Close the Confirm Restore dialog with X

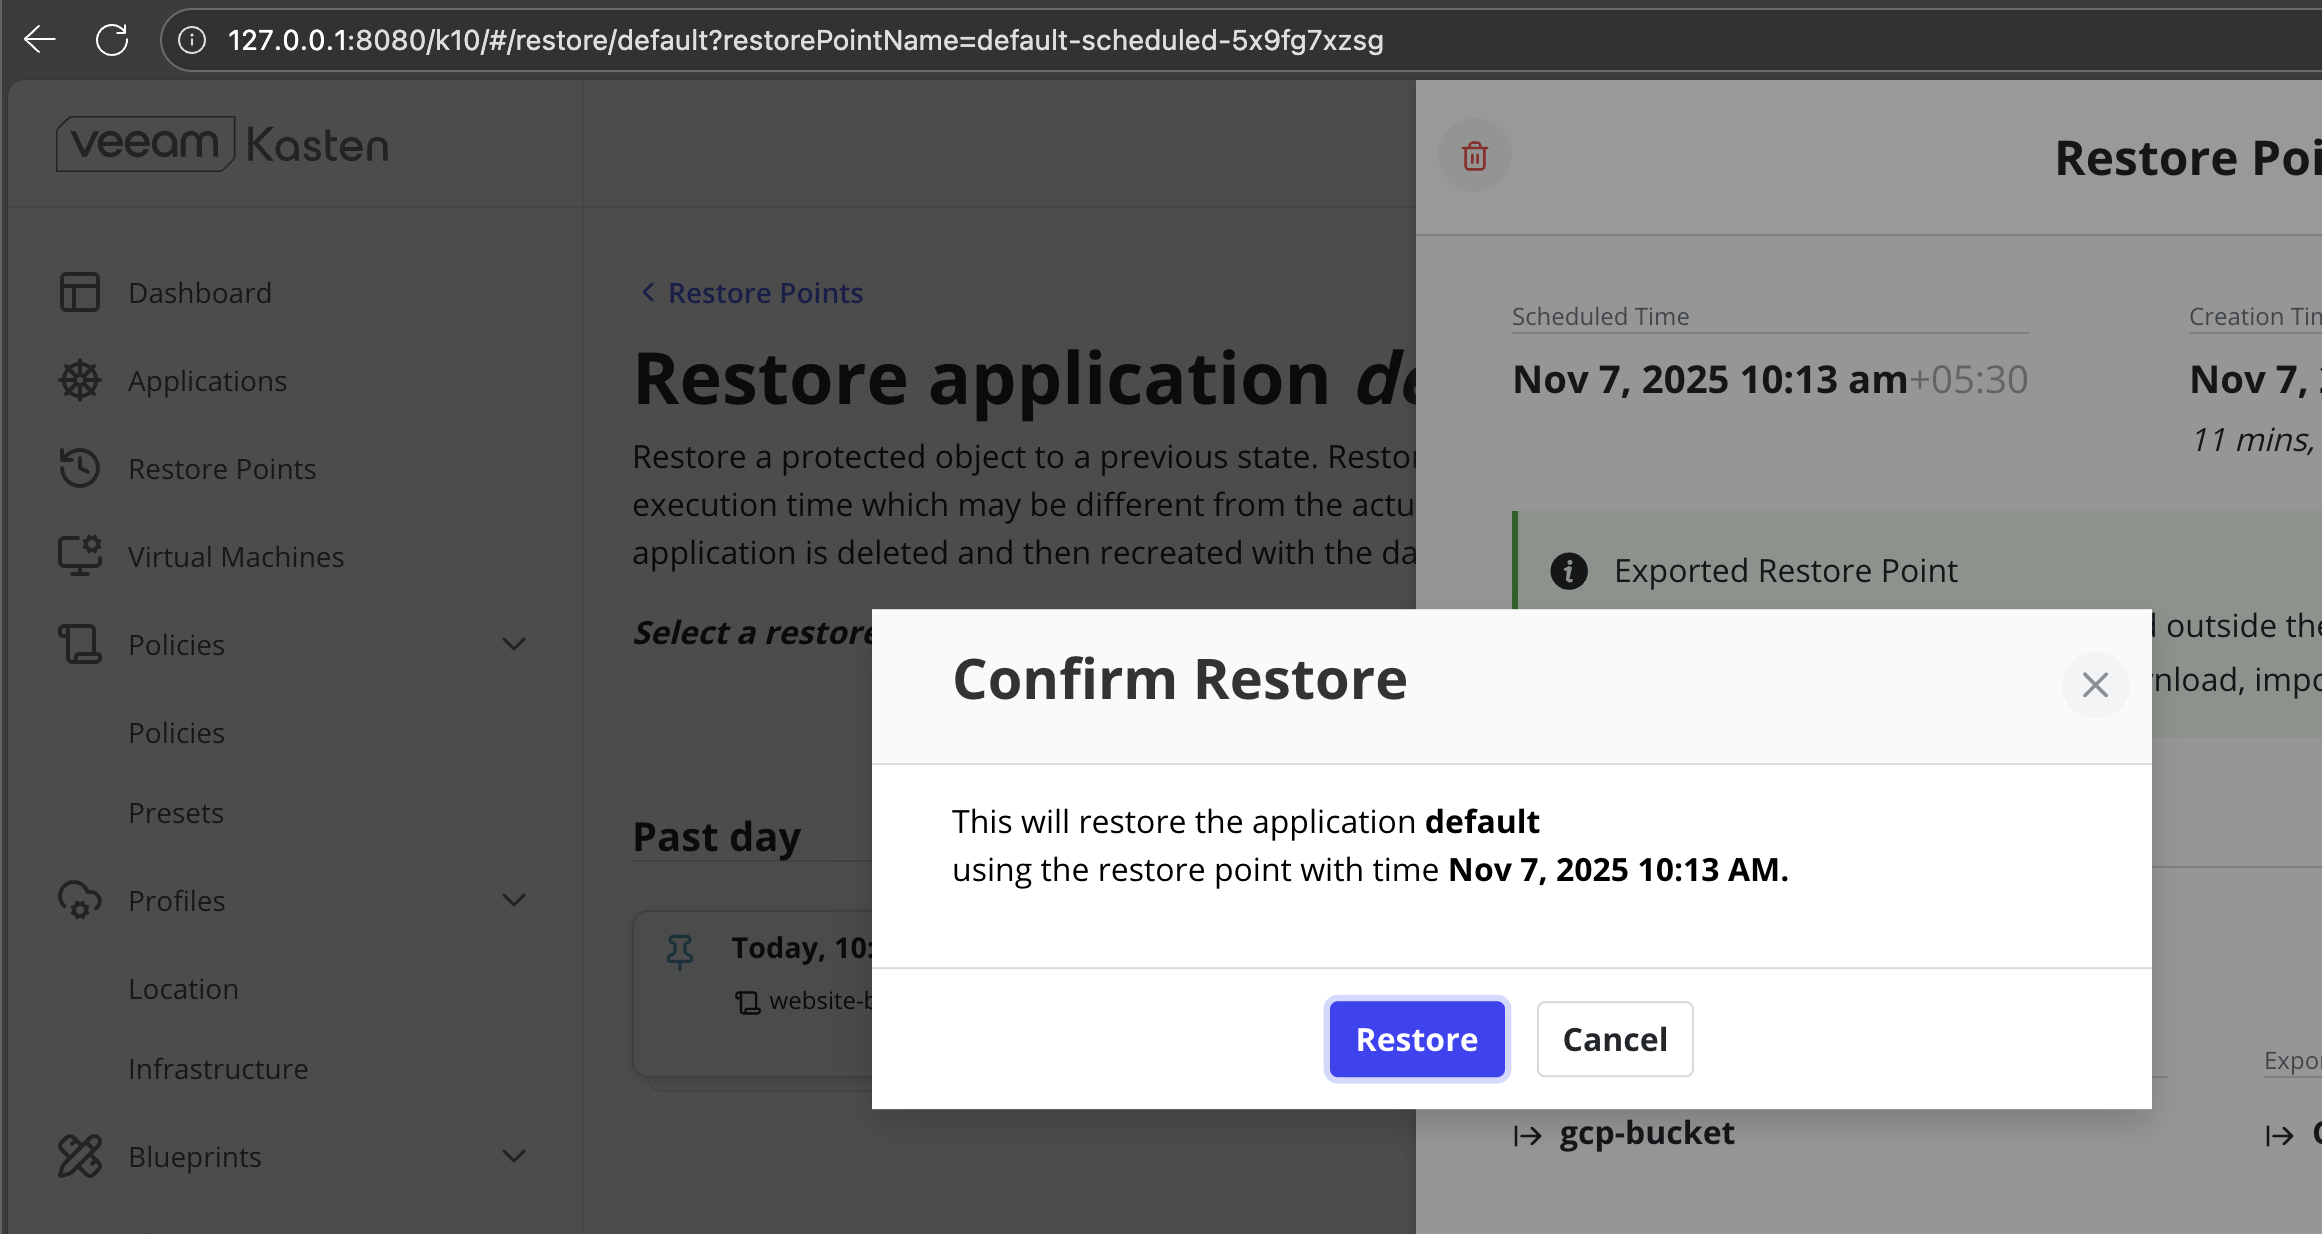coord(2095,684)
